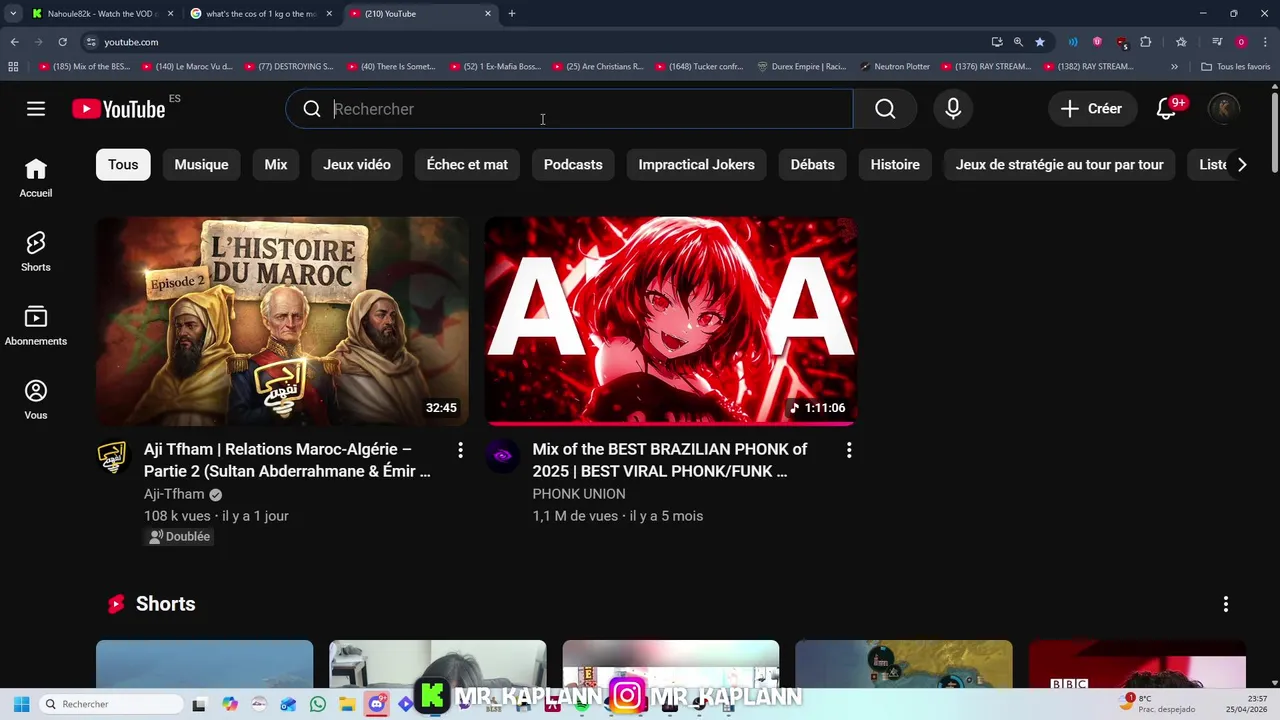Open the browser zoom magnifier icon
The image size is (1280, 720).
pyautogui.click(x=1018, y=42)
